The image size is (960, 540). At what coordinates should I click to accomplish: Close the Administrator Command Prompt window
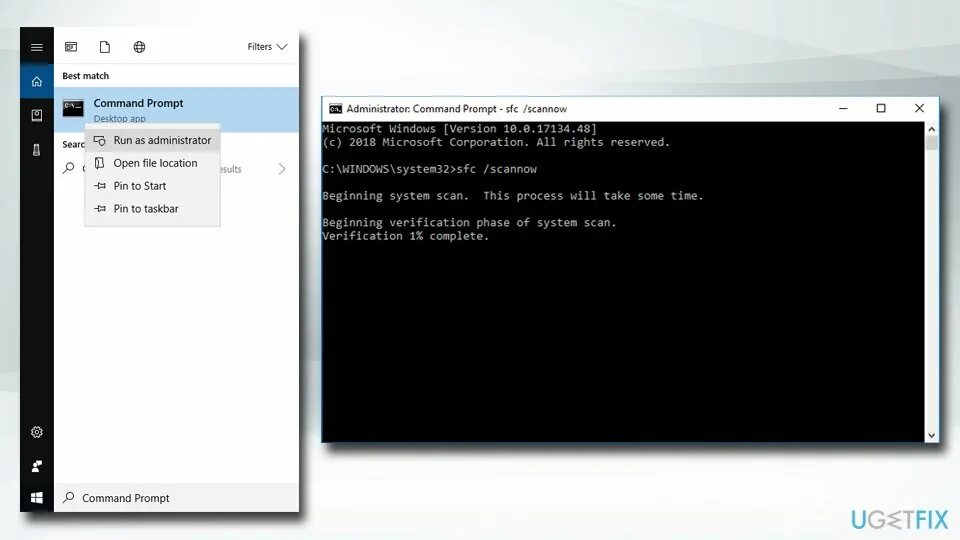tap(919, 108)
